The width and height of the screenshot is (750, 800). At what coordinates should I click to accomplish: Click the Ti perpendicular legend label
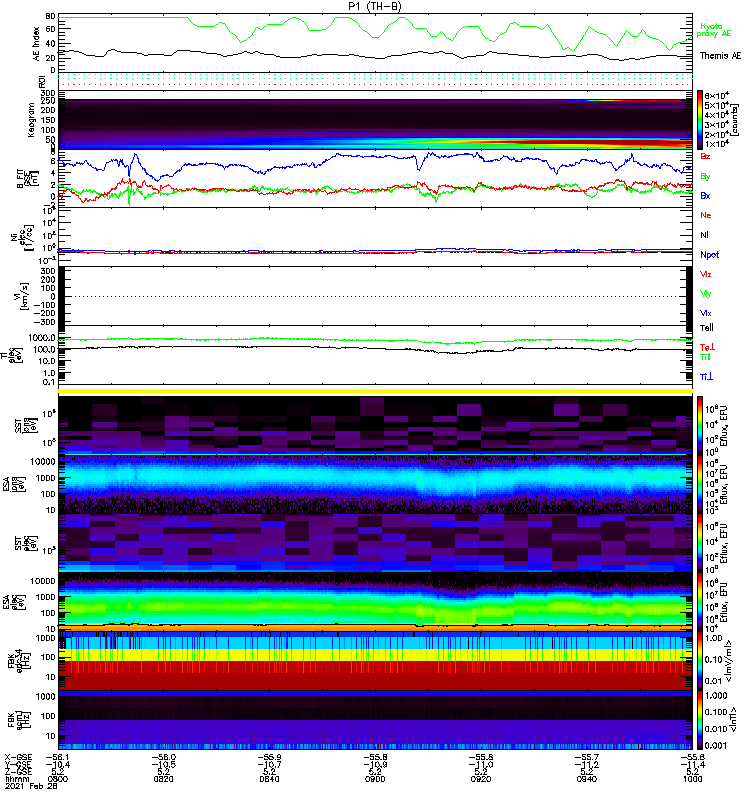coord(706,377)
